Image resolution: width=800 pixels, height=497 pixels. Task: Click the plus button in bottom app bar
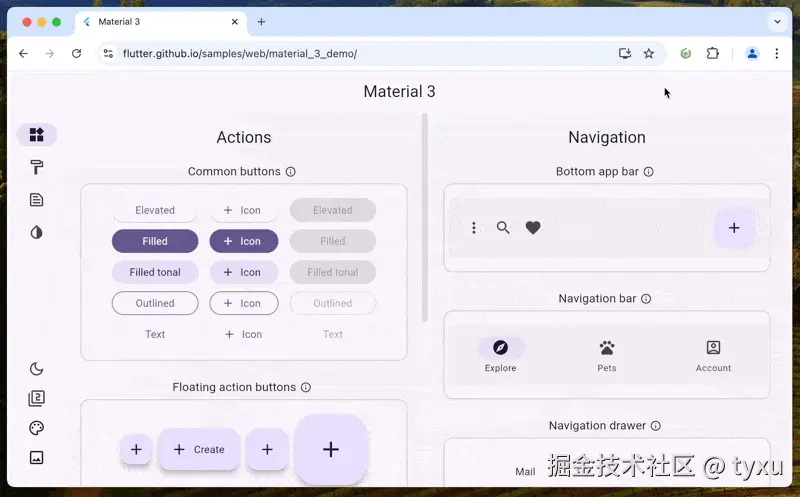pos(734,228)
